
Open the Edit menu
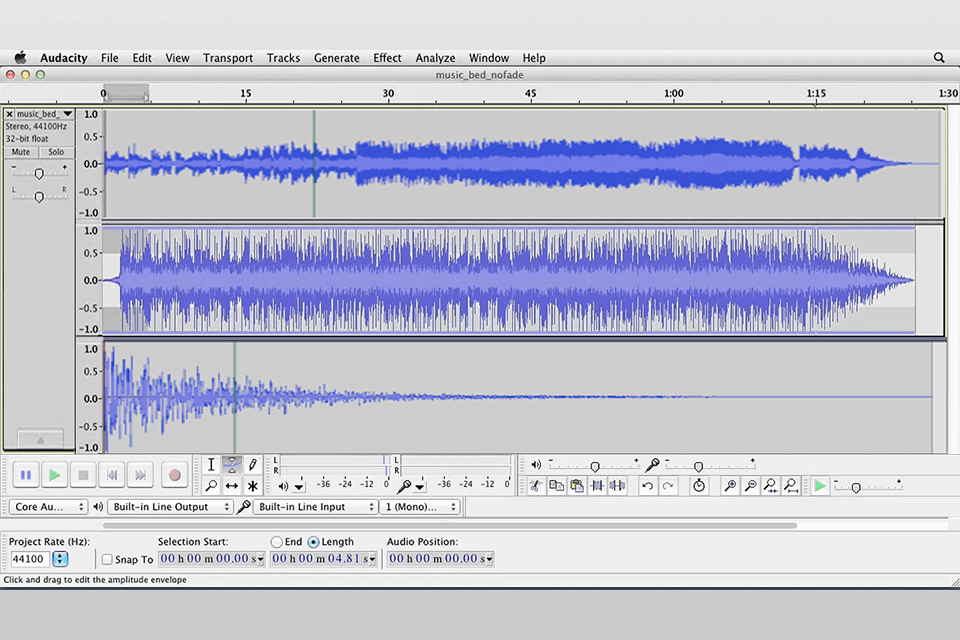point(142,58)
